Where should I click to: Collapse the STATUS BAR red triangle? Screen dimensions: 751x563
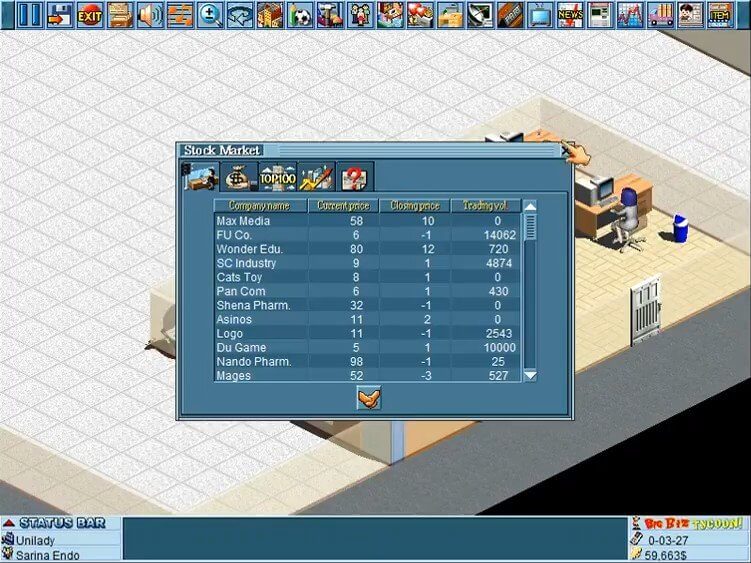pyautogui.click(x=9, y=523)
